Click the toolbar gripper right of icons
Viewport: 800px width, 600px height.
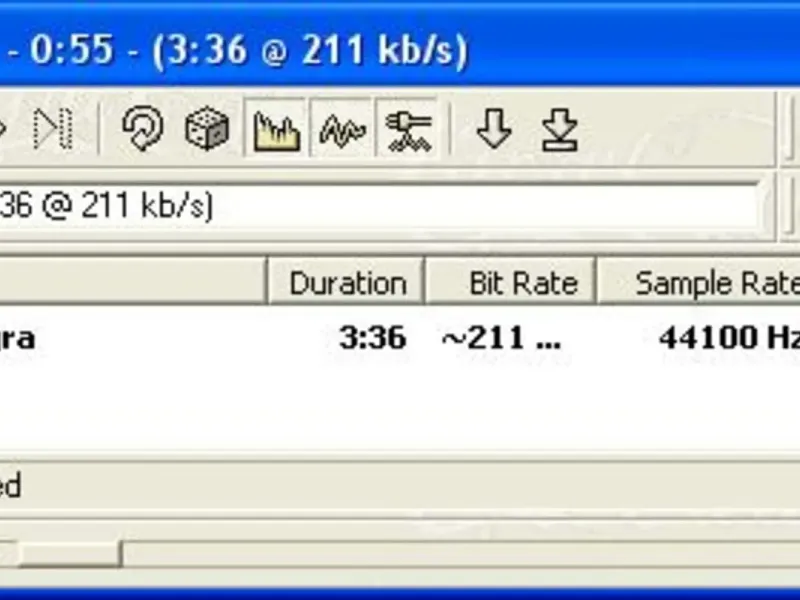[789, 129]
